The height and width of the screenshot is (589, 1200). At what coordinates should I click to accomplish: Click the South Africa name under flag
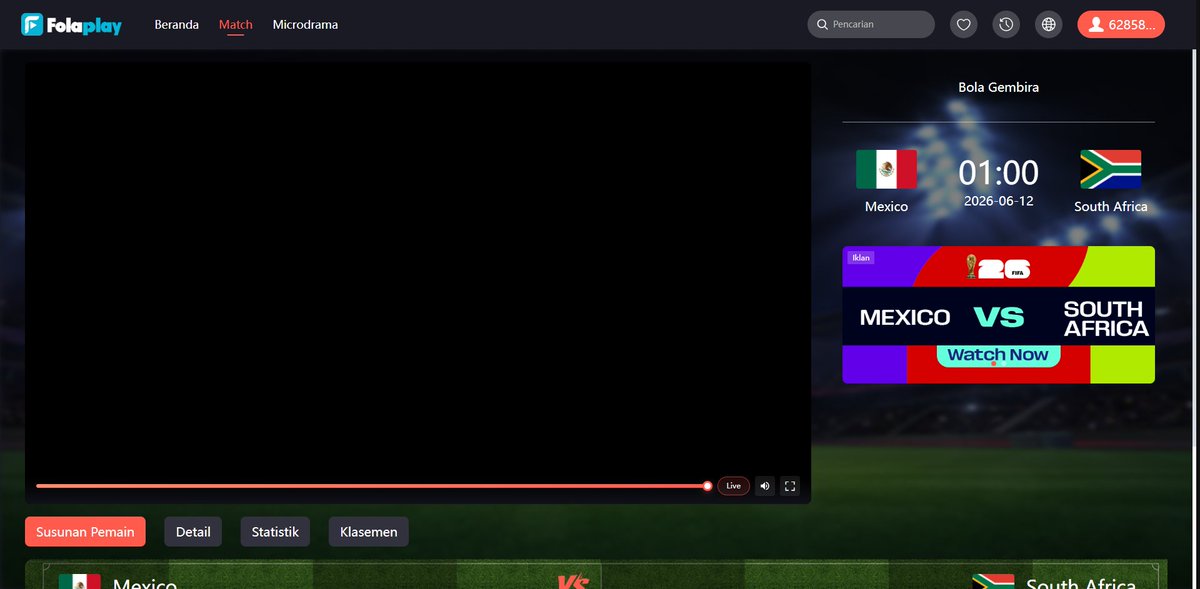coord(1110,206)
